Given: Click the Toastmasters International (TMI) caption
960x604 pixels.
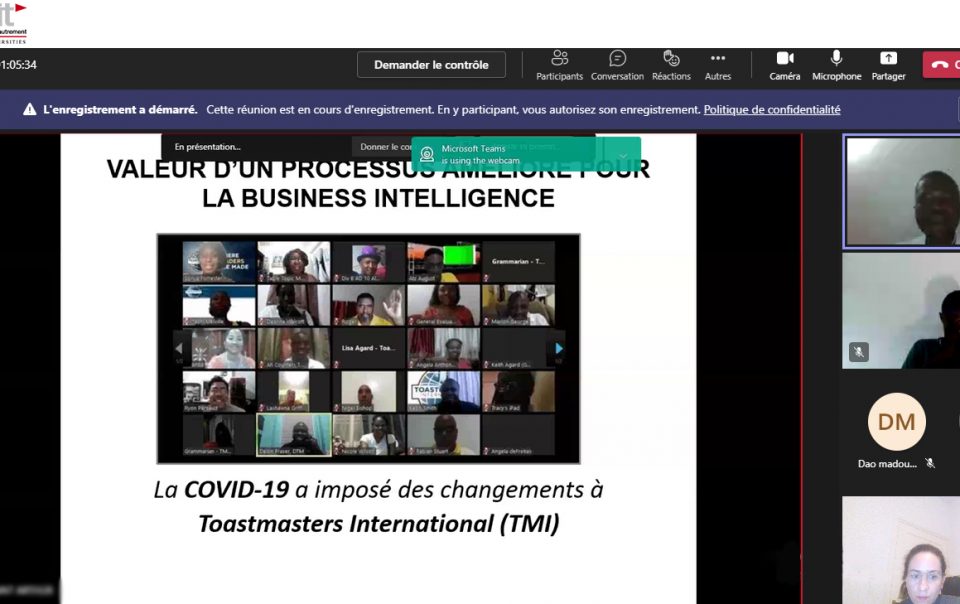Looking at the screenshot, I should pyautogui.click(x=378, y=524).
